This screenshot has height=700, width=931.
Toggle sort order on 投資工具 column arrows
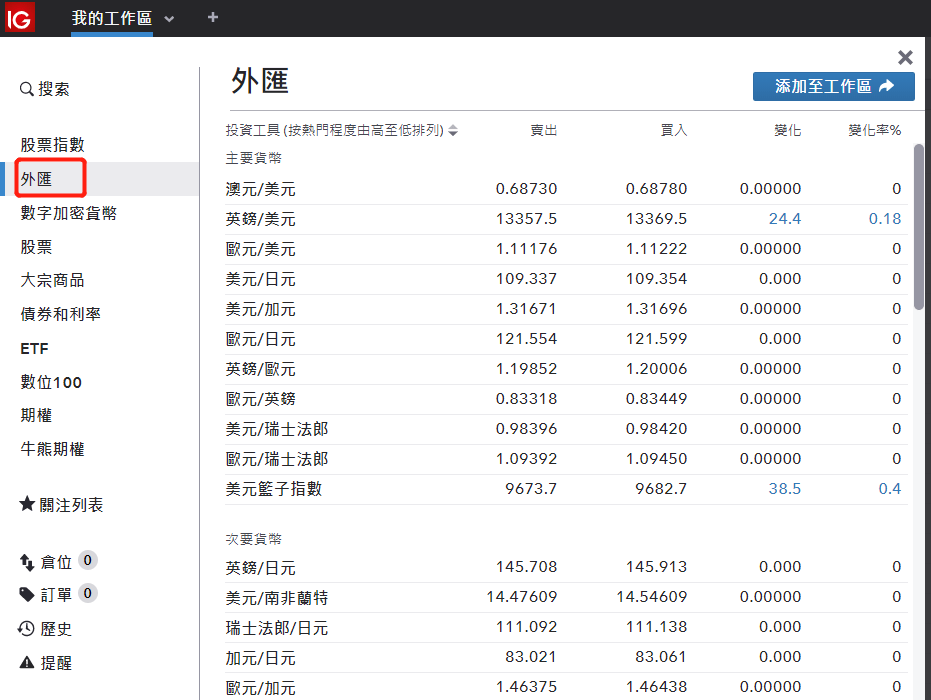pos(453,130)
